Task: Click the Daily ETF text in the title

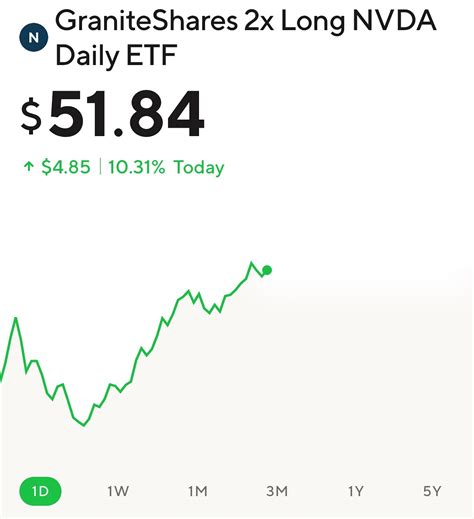Action: pos(116,55)
